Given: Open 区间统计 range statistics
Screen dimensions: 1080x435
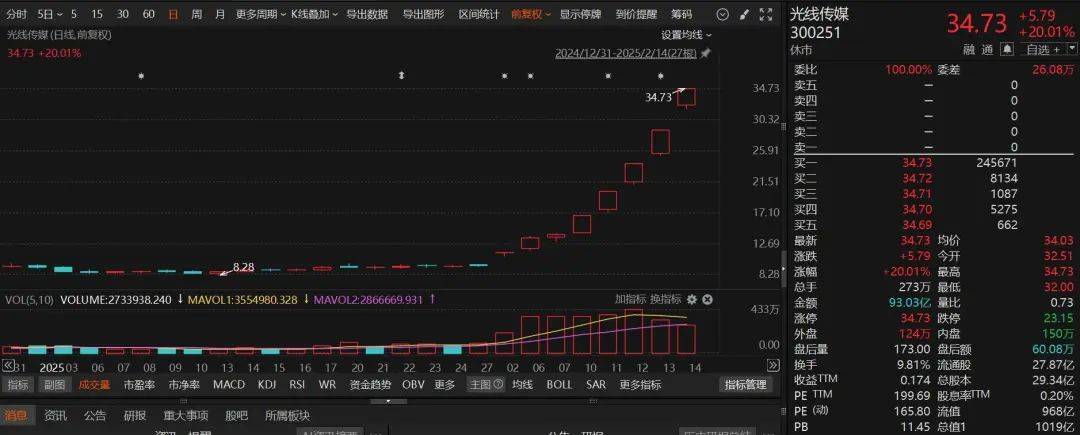Looking at the screenshot, I should [x=479, y=14].
